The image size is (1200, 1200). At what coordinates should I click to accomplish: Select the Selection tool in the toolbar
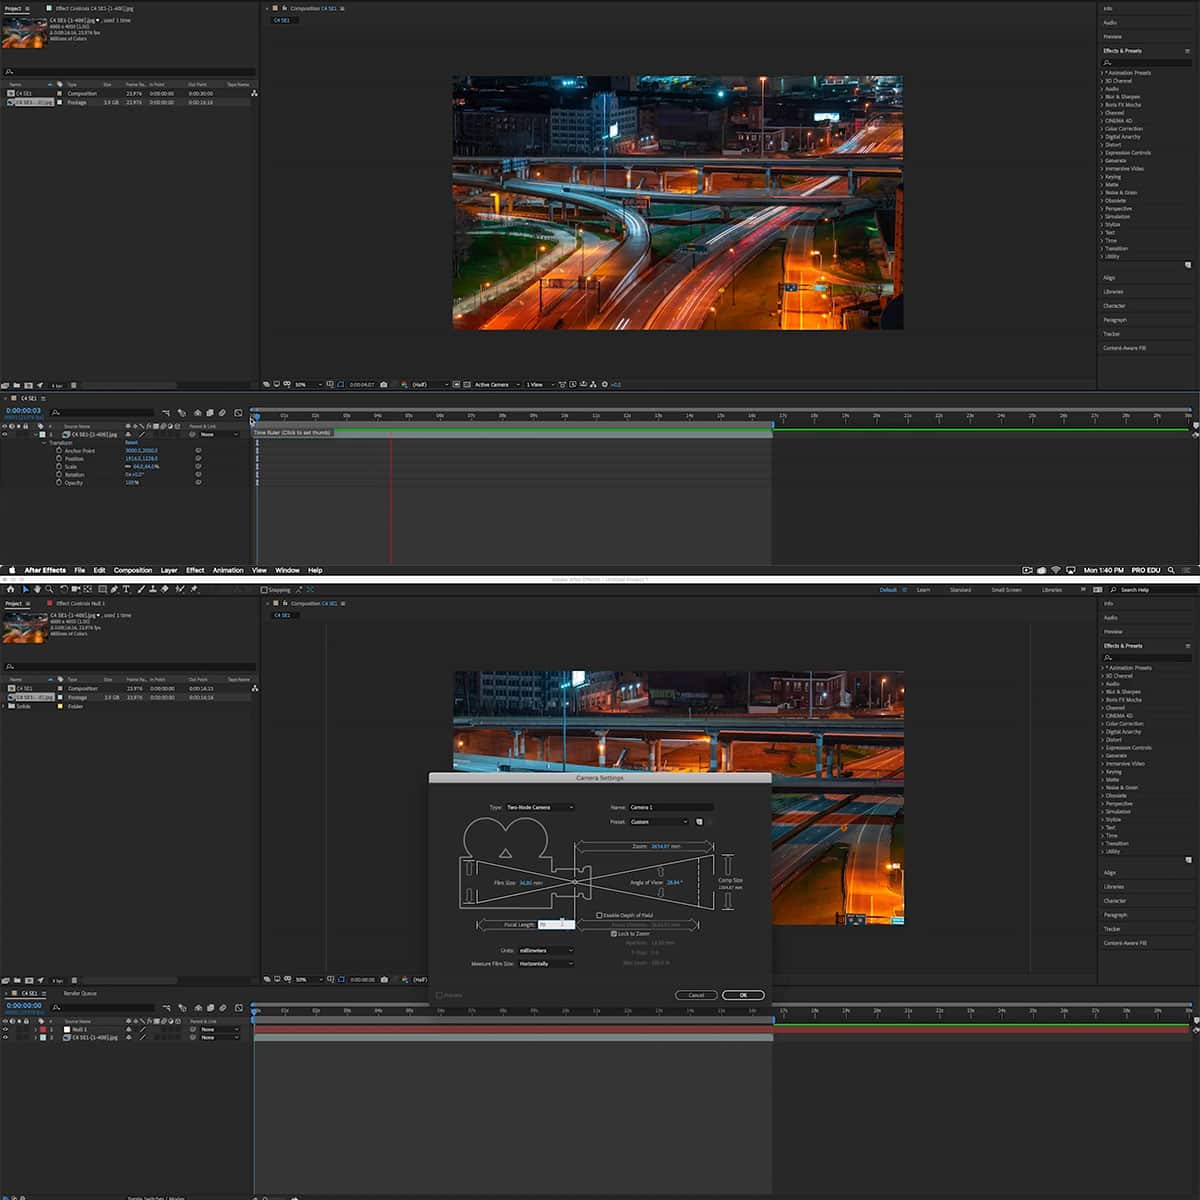pyautogui.click(x=25, y=589)
